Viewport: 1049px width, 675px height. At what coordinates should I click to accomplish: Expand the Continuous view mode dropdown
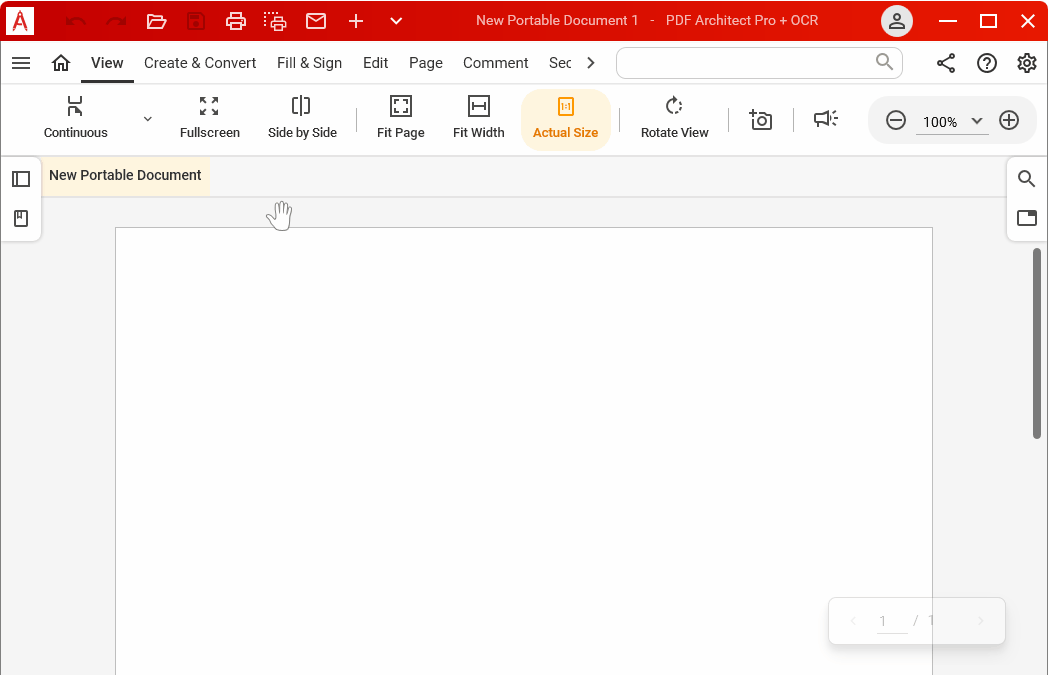tap(148, 119)
